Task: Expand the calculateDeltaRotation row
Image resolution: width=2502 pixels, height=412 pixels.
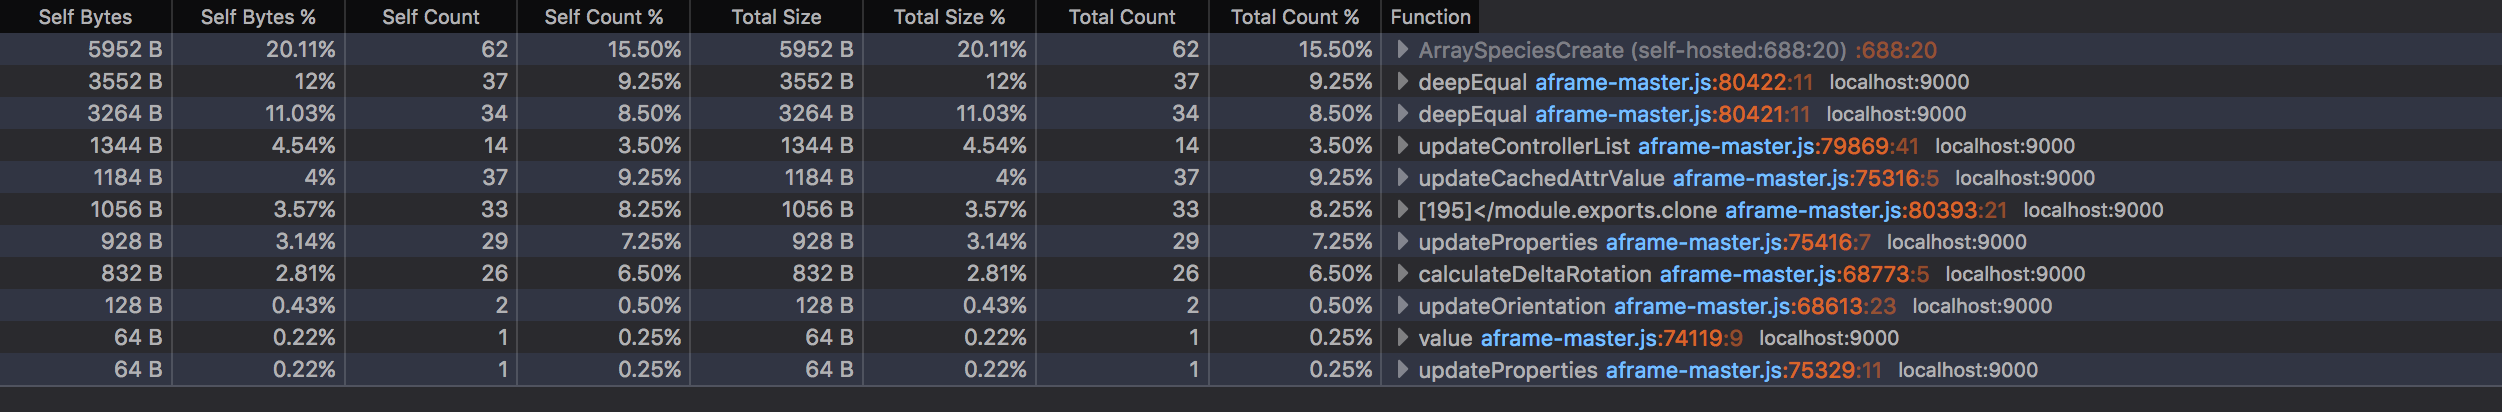Action: (1402, 273)
